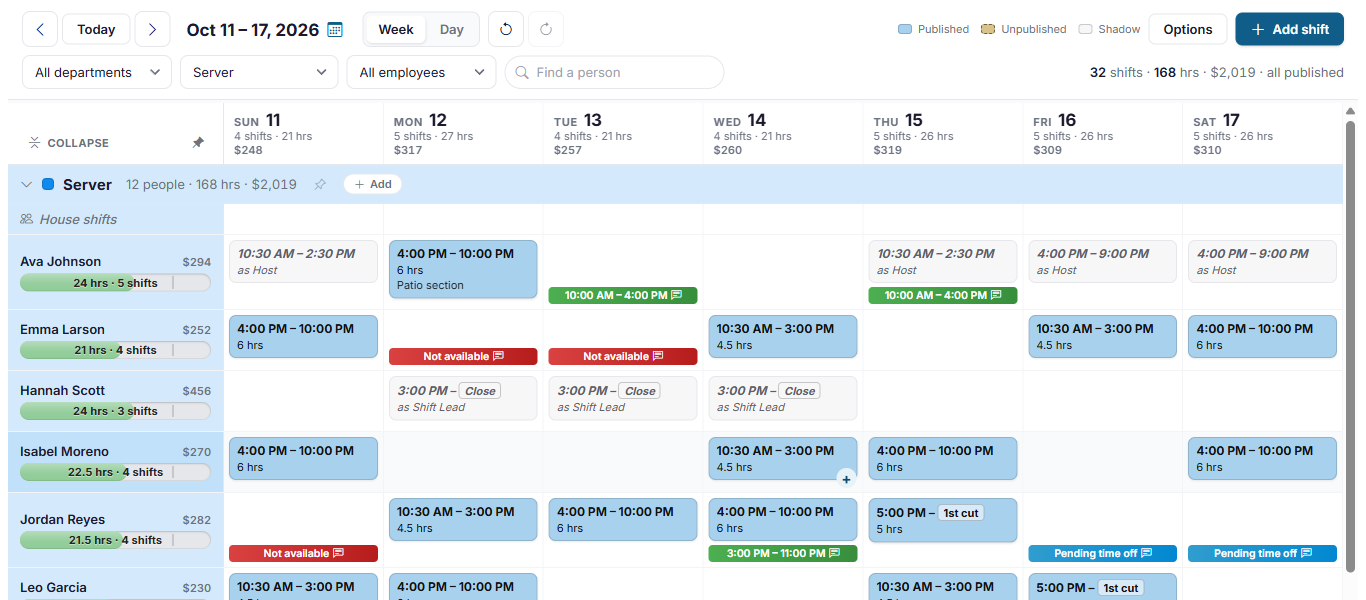Click the redo arrow icon
This screenshot has width=1366, height=600.
tap(546, 29)
